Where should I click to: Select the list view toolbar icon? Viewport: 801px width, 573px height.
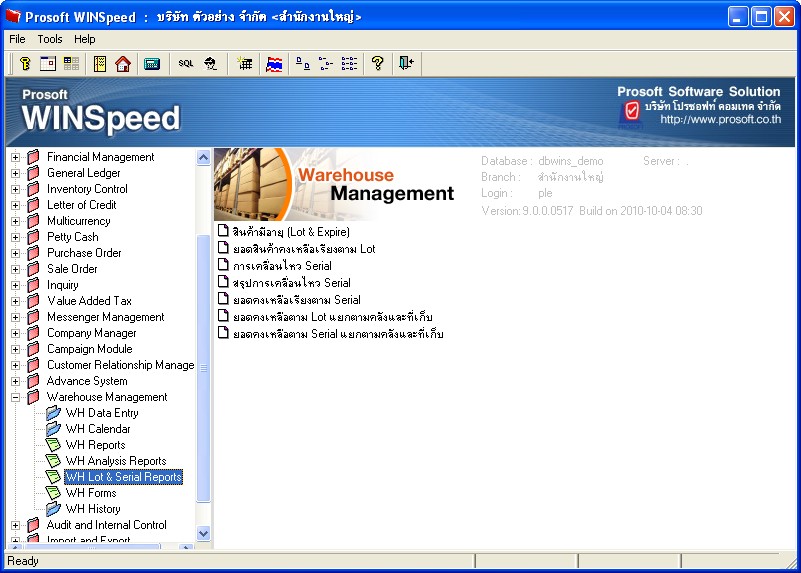tap(349, 64)
